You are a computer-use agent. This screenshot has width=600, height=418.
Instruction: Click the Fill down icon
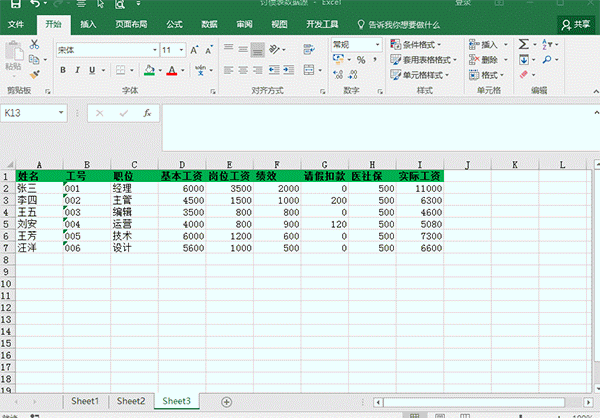[524, 60]
